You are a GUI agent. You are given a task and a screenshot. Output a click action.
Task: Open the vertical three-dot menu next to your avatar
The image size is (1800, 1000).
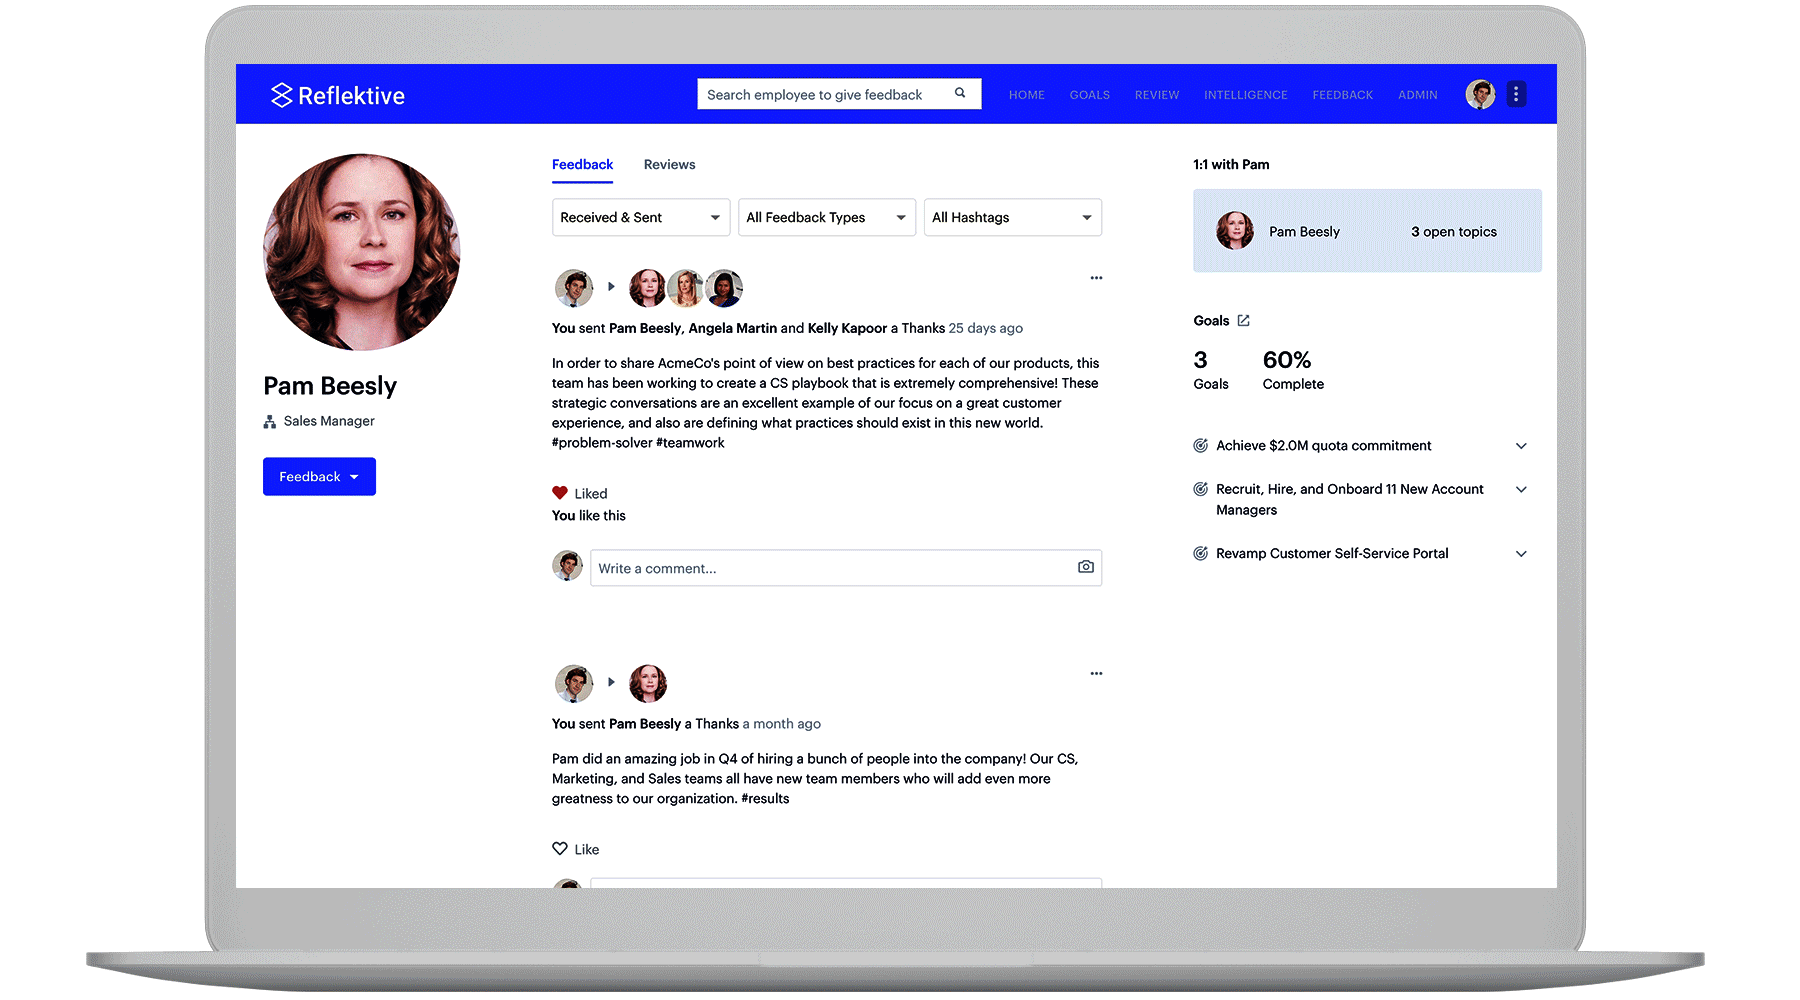(1516, 93)
